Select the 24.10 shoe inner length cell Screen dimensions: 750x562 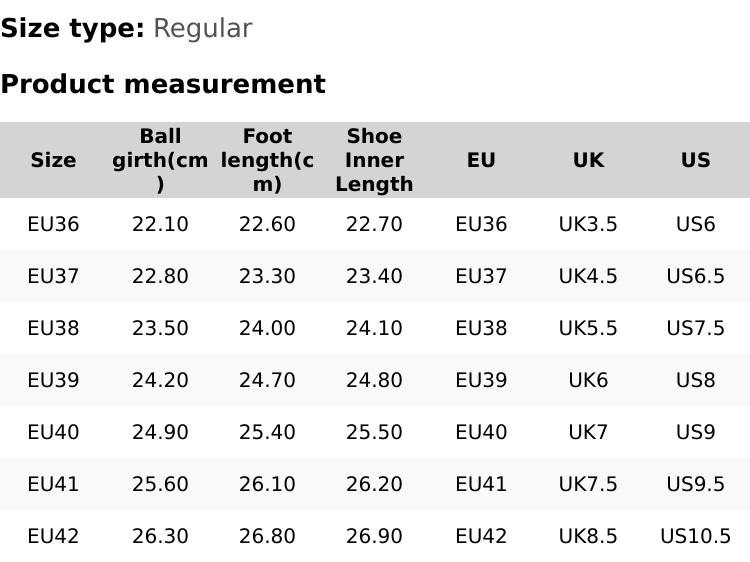(374, 328)
